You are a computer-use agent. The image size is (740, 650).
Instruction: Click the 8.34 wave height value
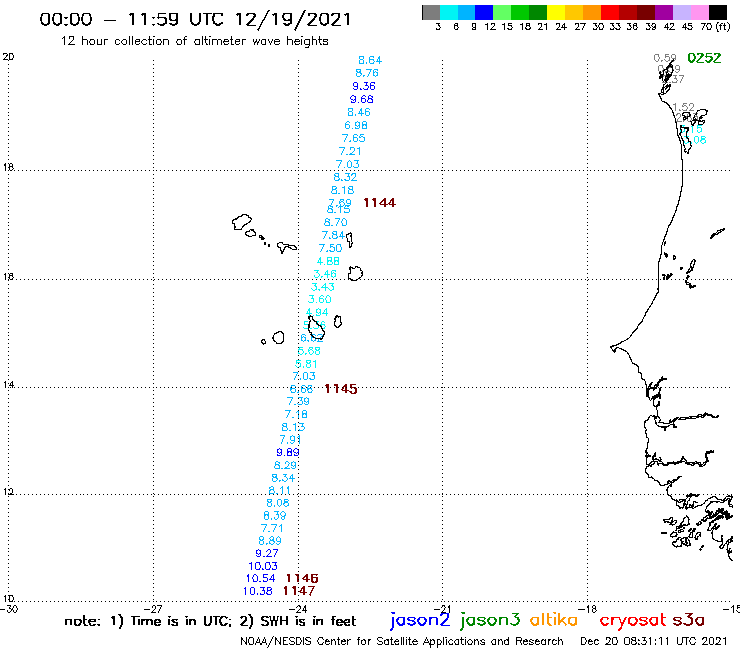coord(283,478)
